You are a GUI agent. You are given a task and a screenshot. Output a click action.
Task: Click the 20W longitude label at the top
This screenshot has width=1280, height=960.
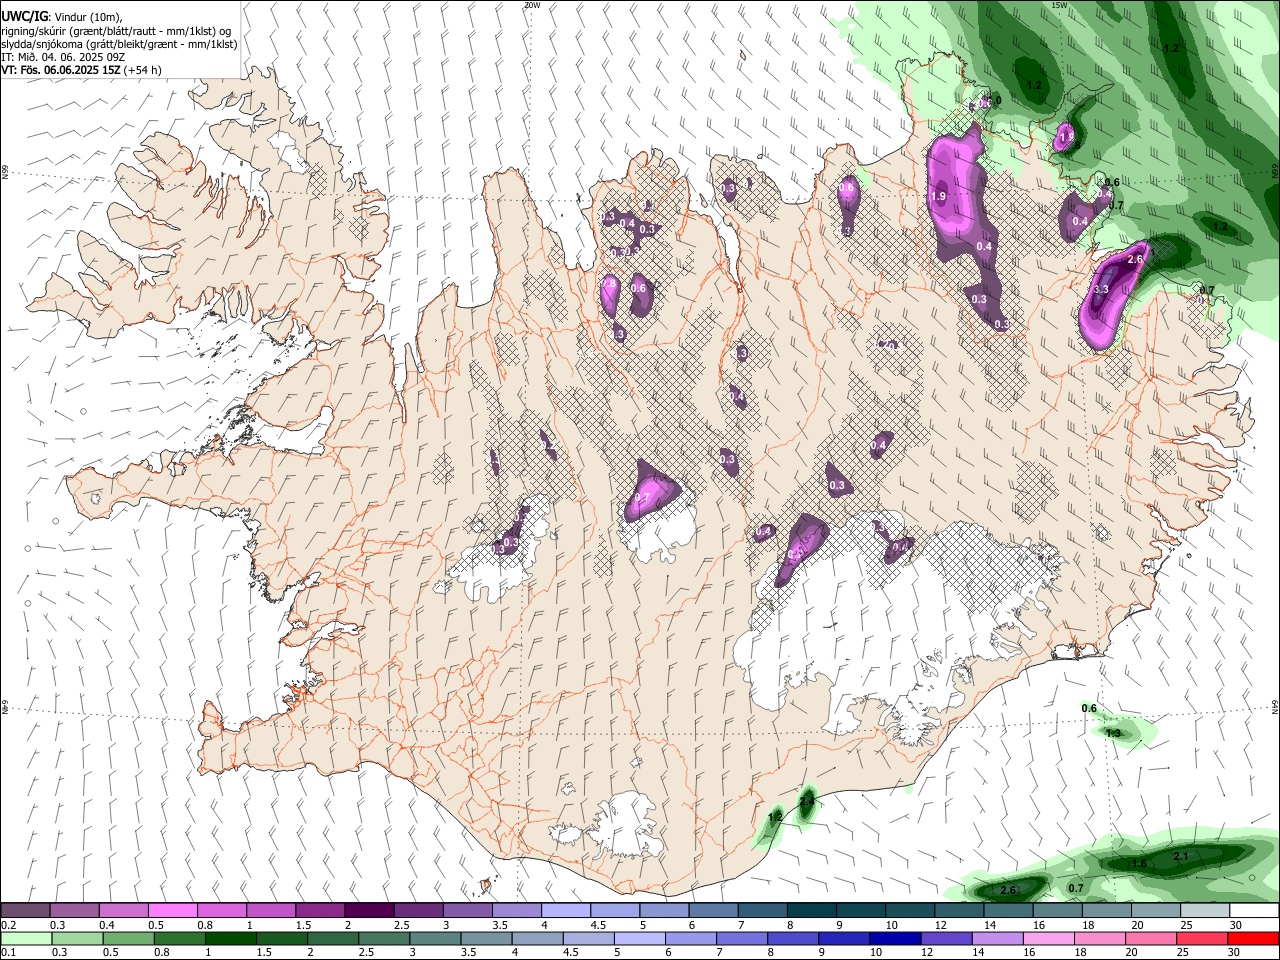coord(532,5)
